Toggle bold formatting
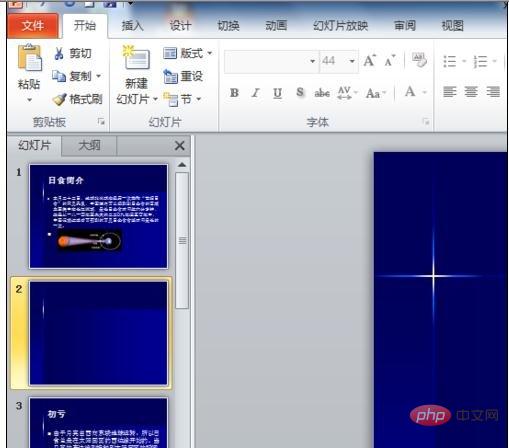The height and width of the screenshot is (448, 509). coord(234,93)
